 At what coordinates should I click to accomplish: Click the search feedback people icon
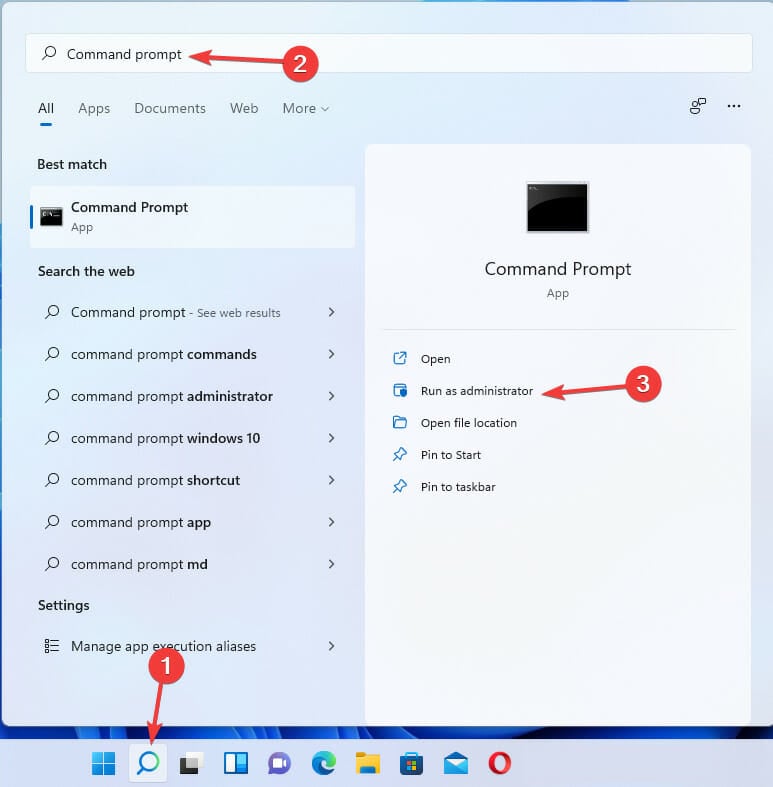coord(698,106)
